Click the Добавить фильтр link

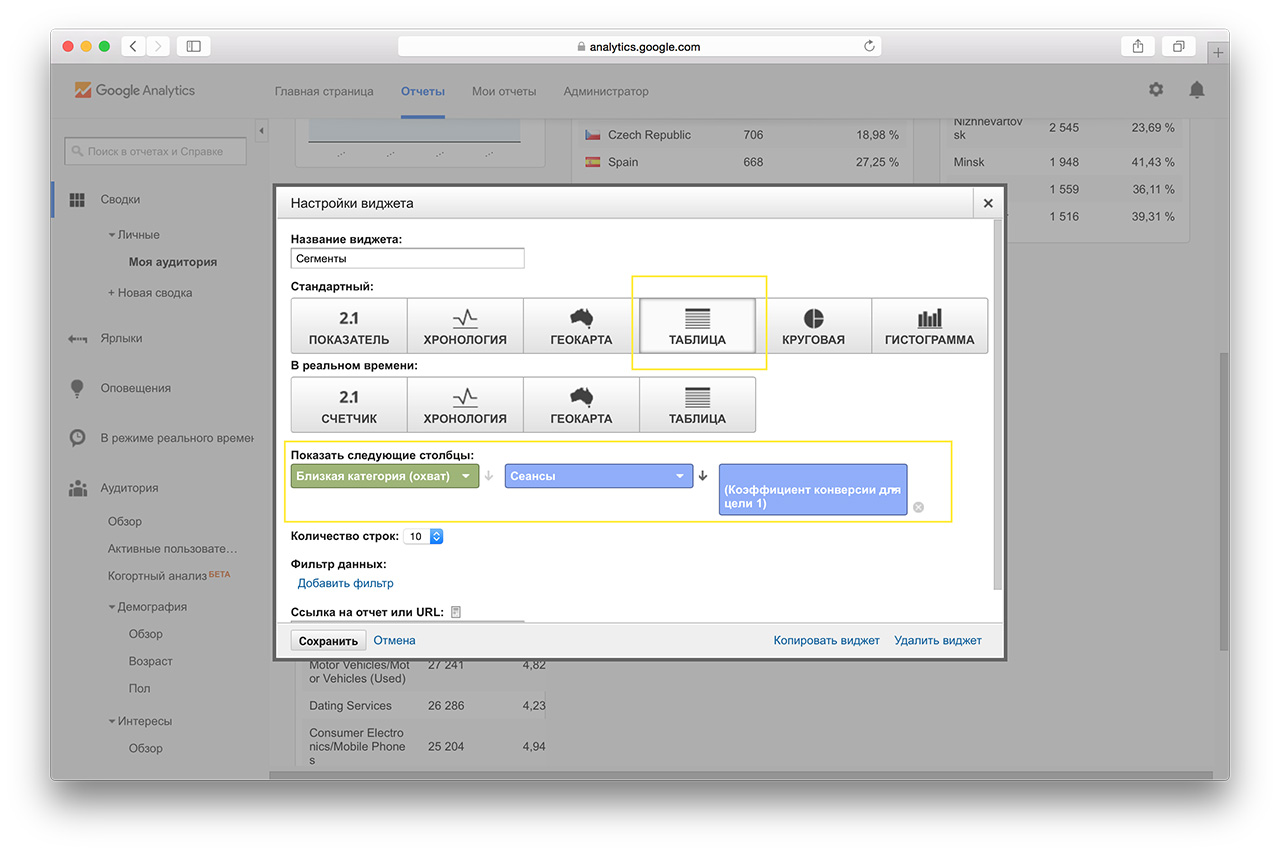pyautogui.click(x=345, y=583)
